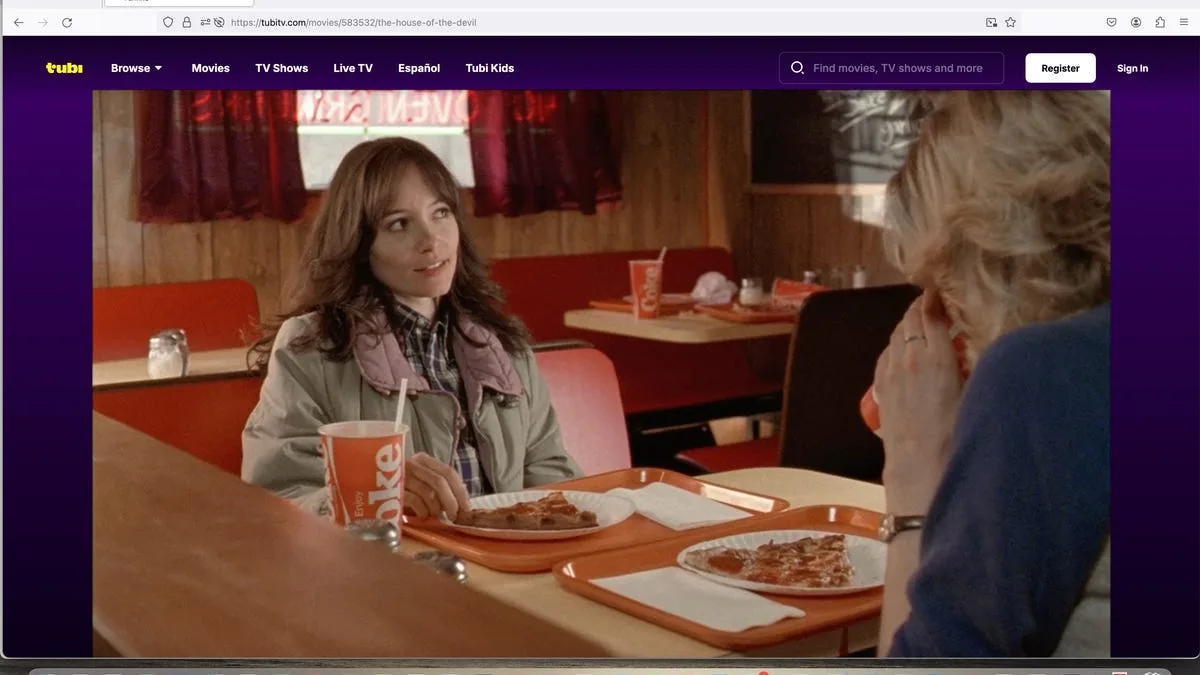
Task: Expand the Browse dropdown menu
Action: coord(136,68)
